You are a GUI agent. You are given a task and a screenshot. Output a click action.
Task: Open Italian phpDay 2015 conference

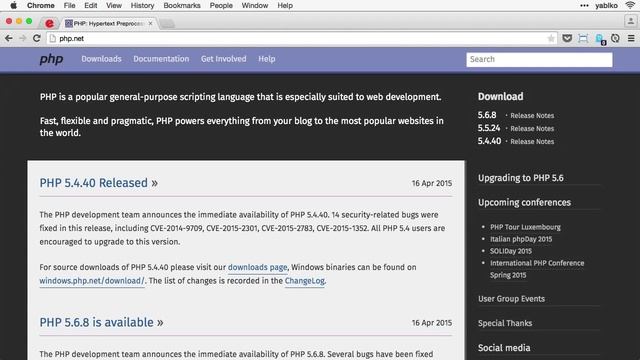521,239
